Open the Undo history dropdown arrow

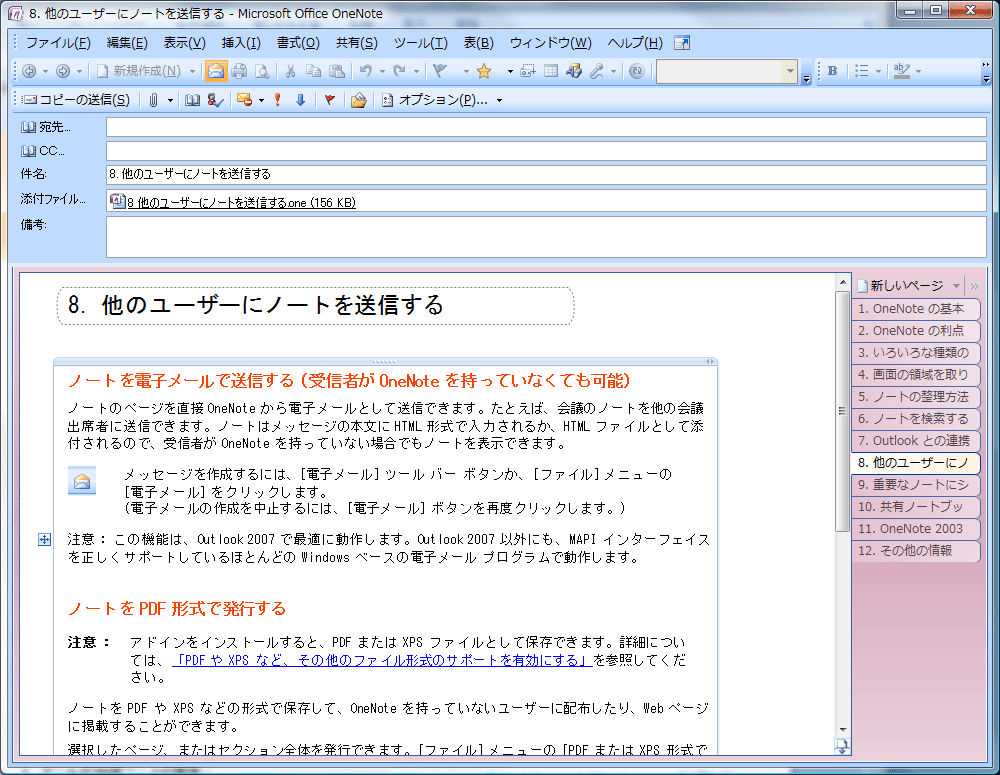coord(382,71)
